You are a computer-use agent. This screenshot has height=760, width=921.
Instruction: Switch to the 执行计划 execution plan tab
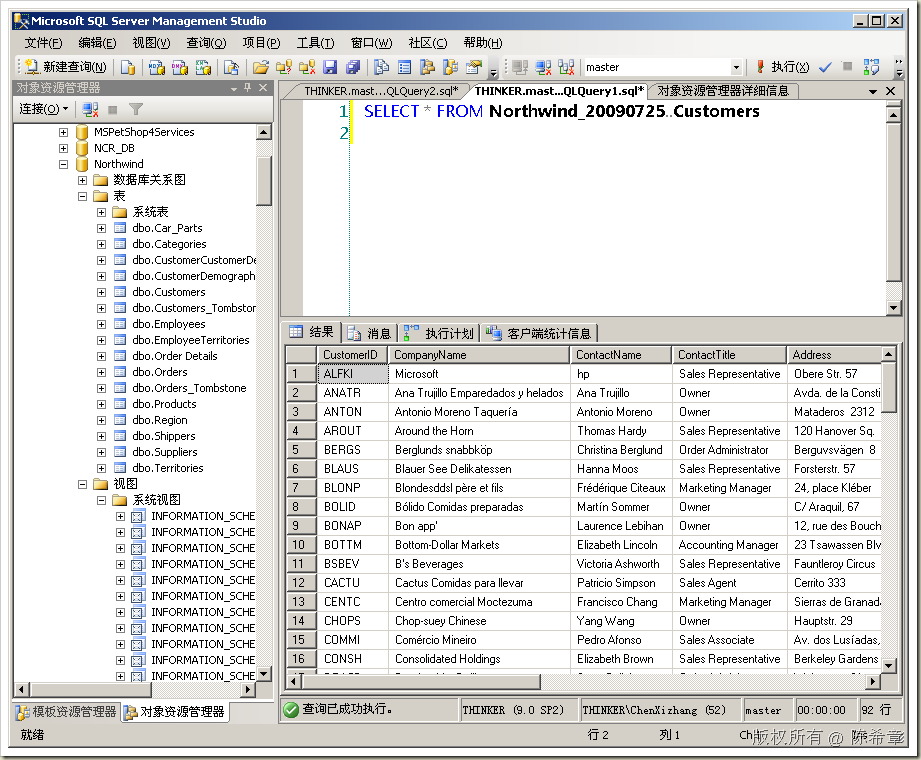click(439, 334)
